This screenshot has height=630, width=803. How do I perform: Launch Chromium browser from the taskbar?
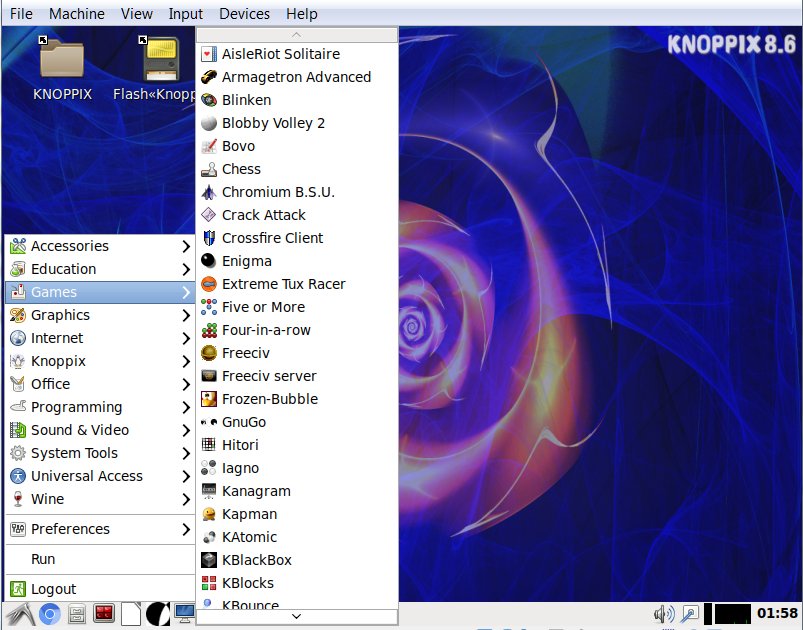(50, 614)
